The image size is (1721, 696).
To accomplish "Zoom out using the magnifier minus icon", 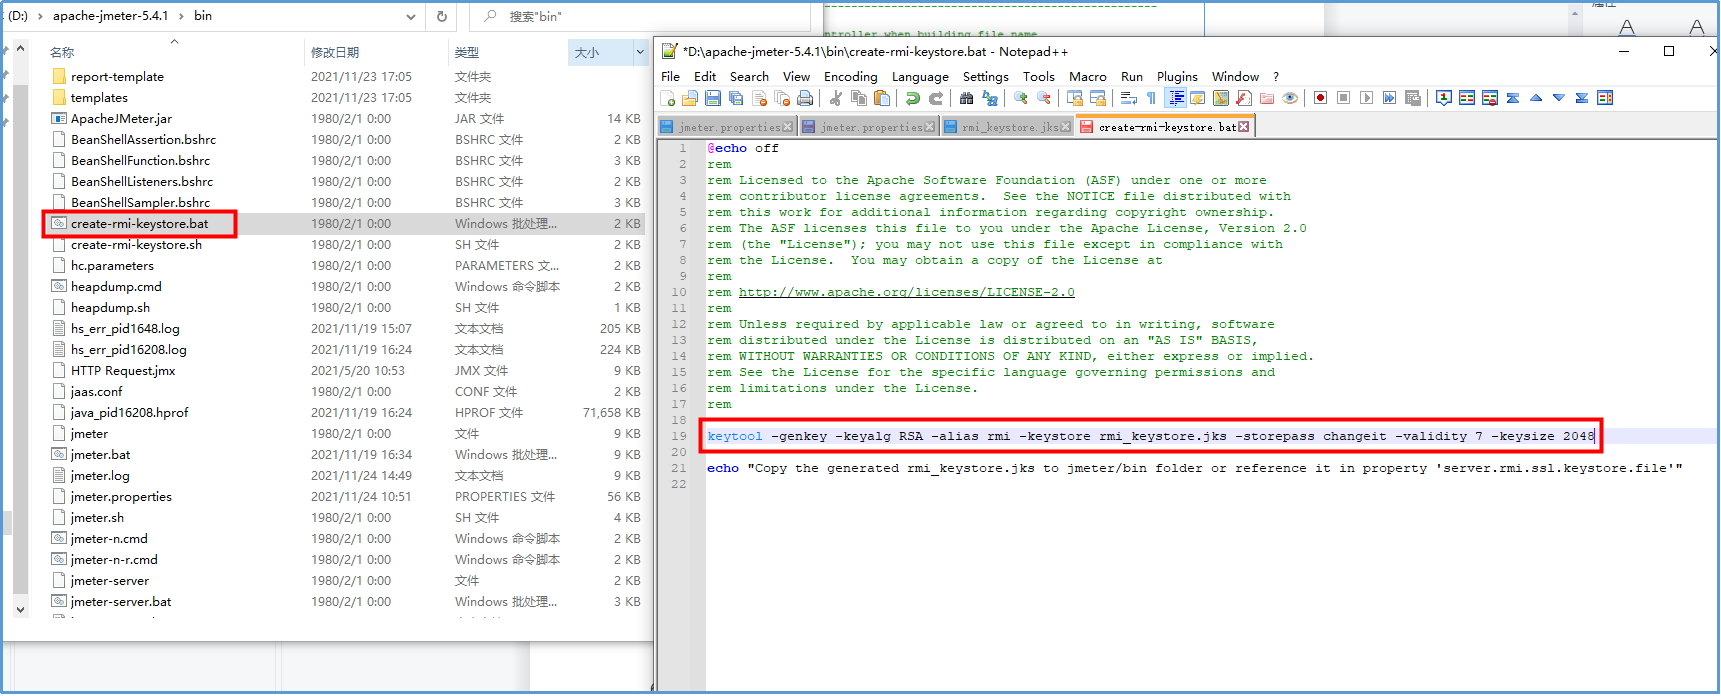I will click(x=1044, y=98).
